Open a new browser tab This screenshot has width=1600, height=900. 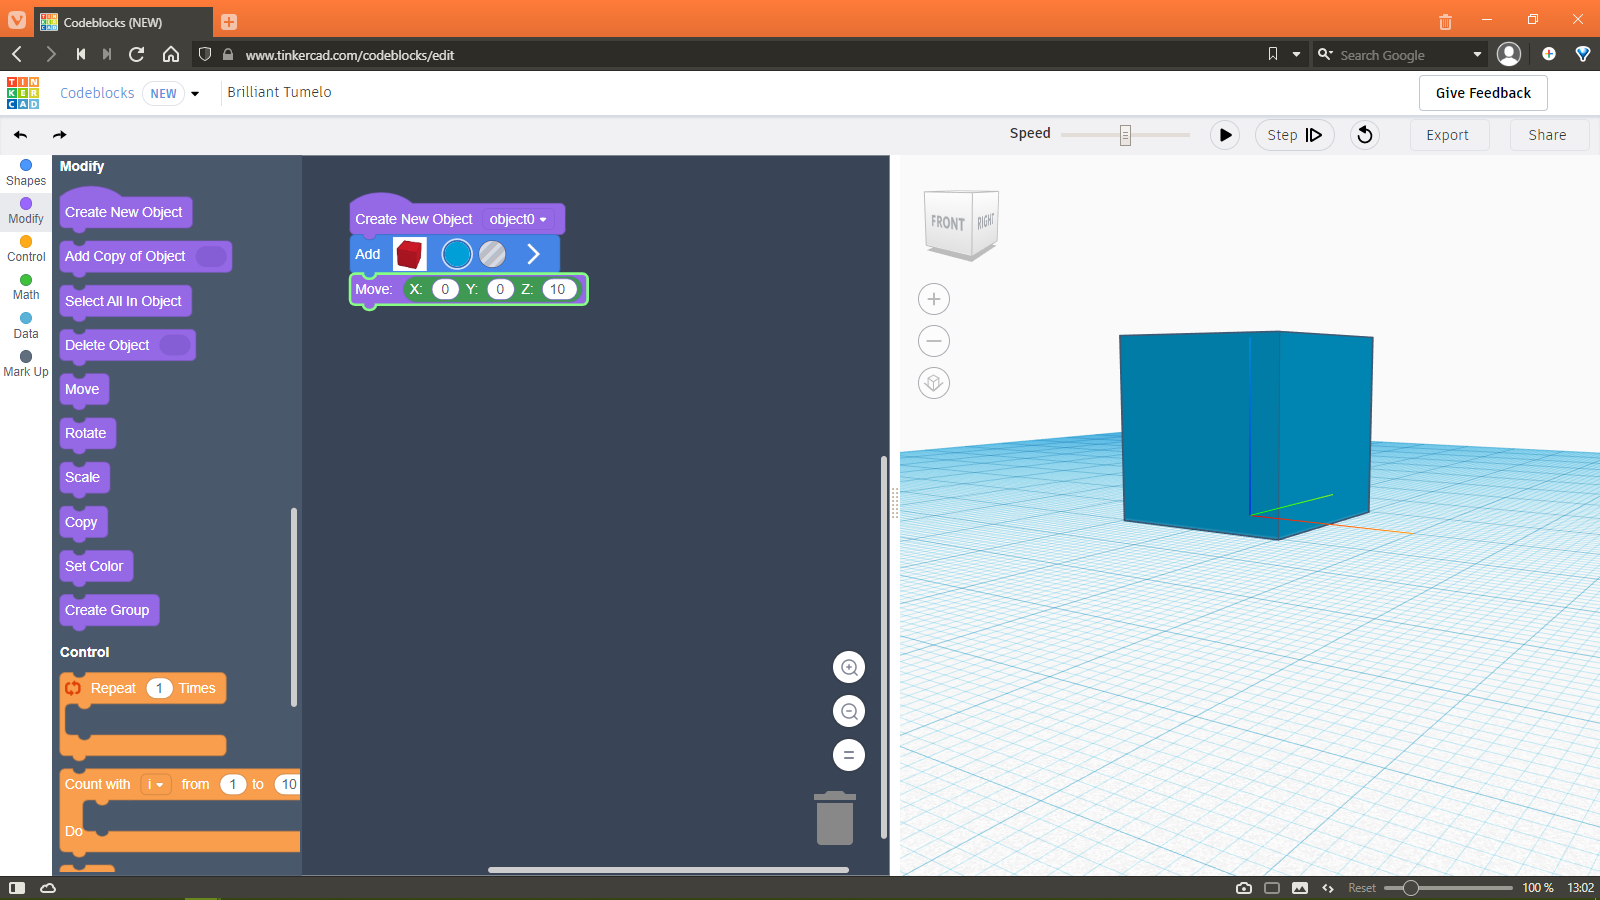[x=229, y=22]
